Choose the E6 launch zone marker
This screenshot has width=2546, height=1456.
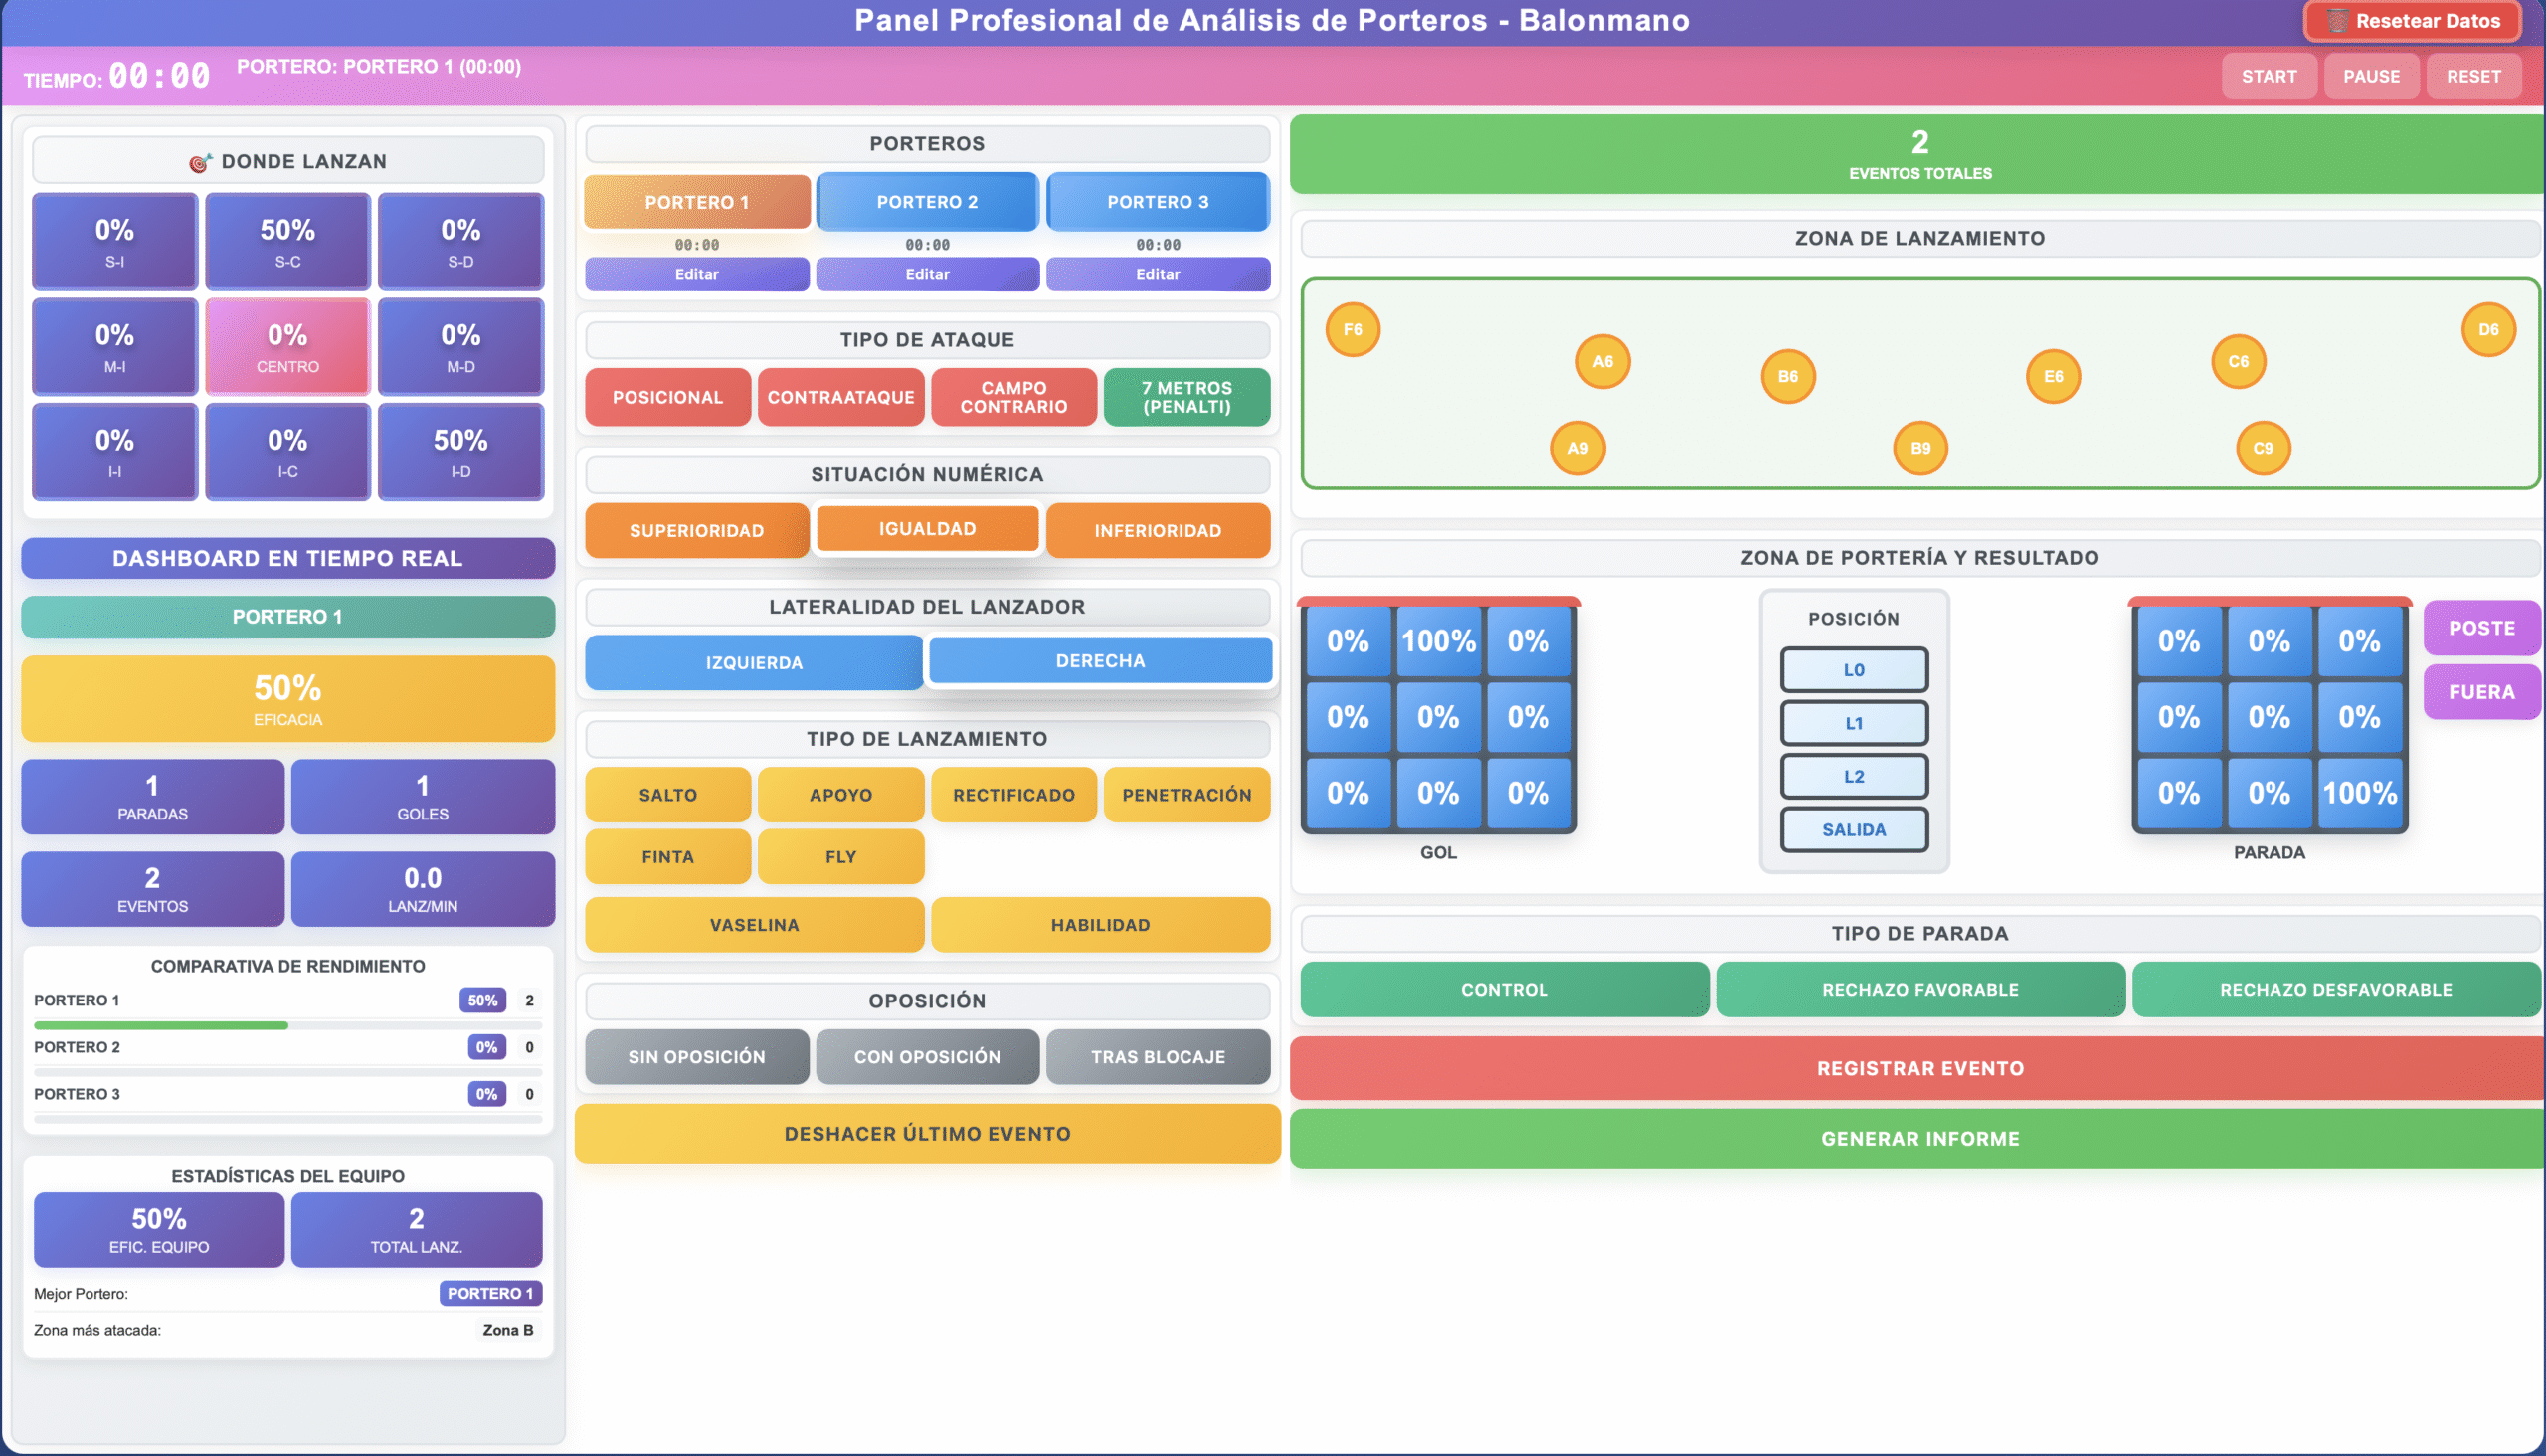point(2053,377)
